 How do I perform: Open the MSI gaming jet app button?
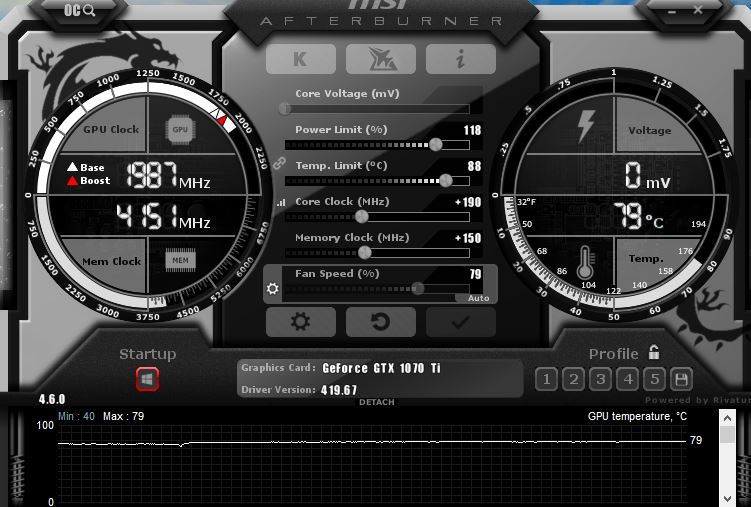tap(381, 59)
